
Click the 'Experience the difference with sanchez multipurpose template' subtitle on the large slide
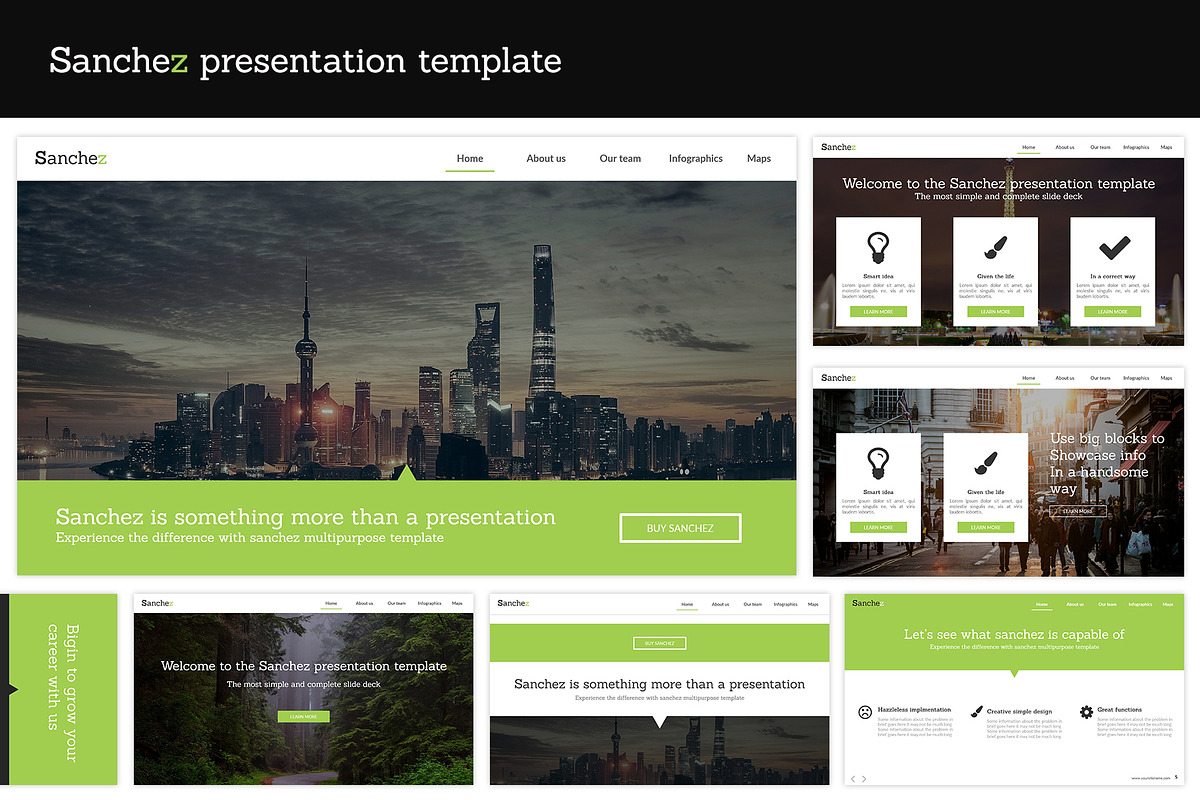(249, 538)
